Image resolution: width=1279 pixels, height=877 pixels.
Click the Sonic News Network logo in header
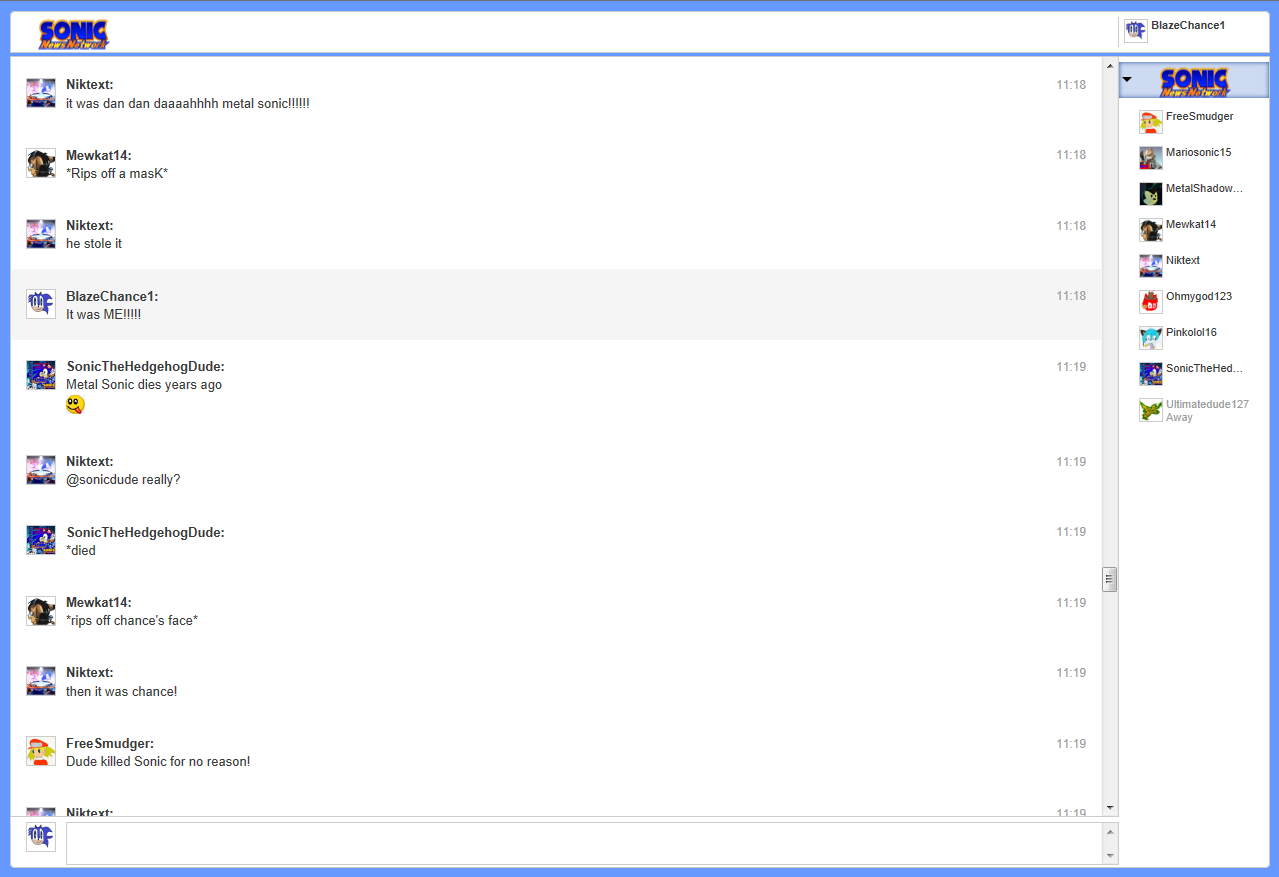click(74, 34)
